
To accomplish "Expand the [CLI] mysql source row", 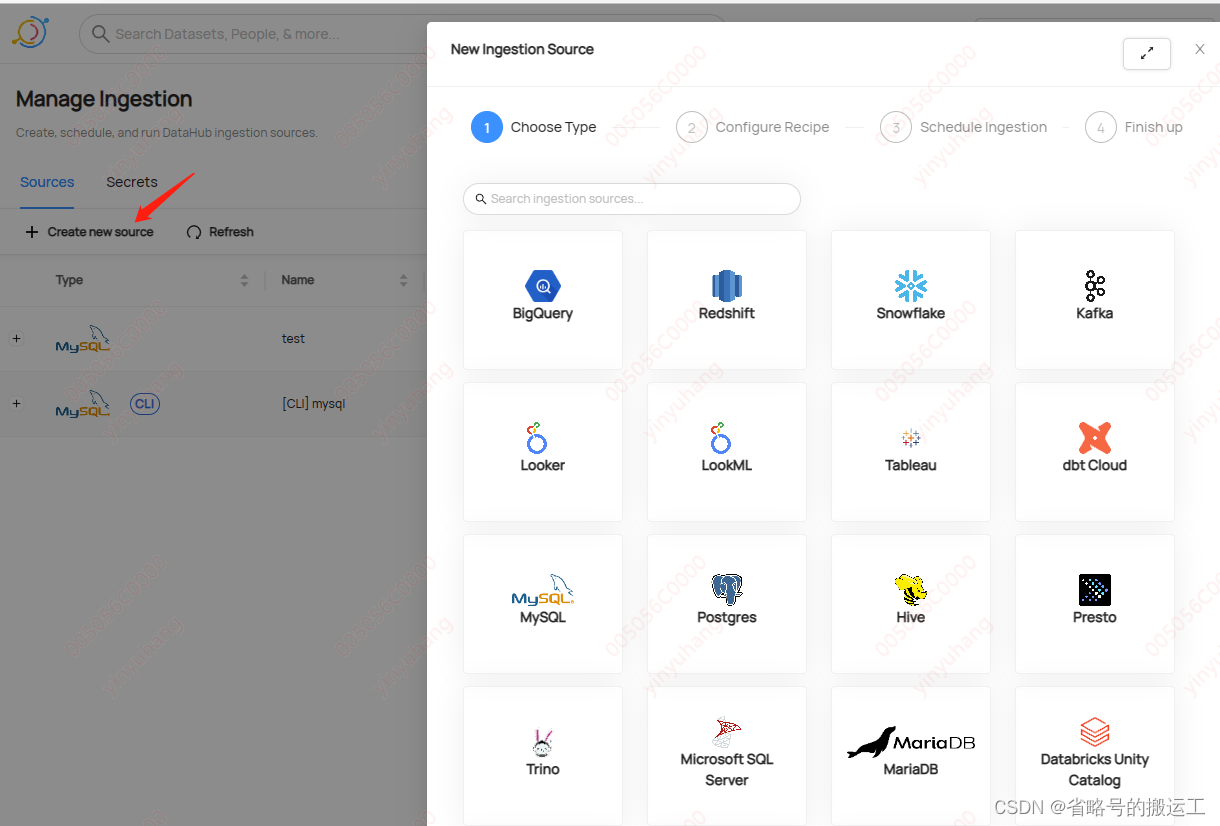I will [x=16, y=403].
